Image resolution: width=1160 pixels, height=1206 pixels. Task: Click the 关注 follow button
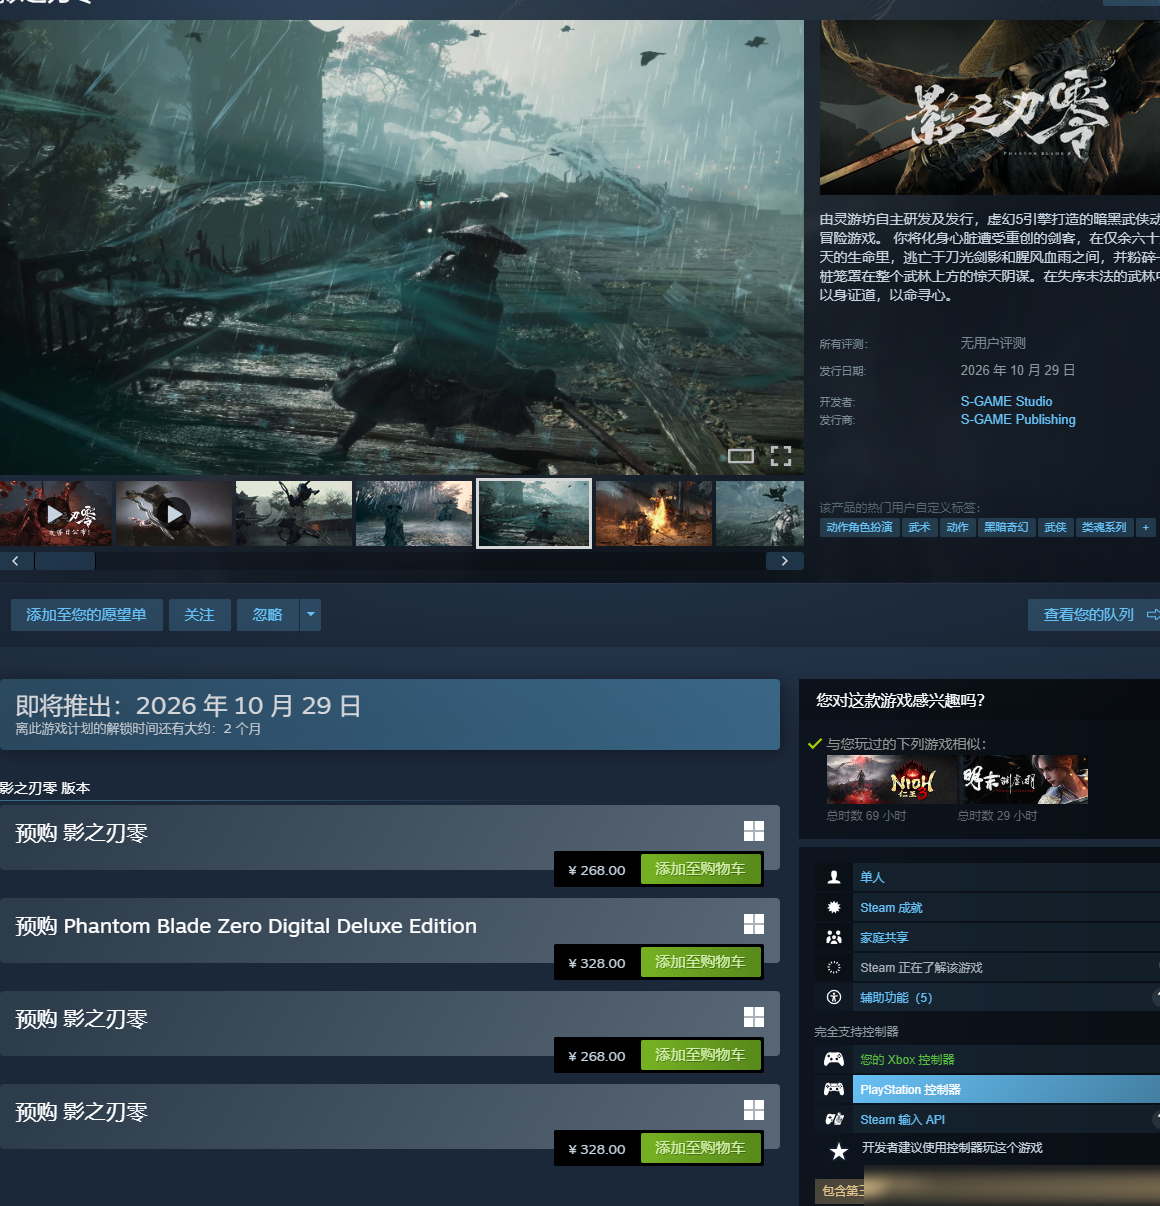(199, 615)
